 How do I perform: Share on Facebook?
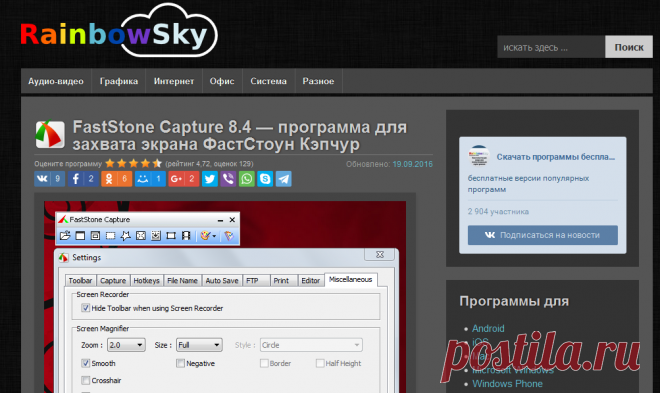coord(83,179)
